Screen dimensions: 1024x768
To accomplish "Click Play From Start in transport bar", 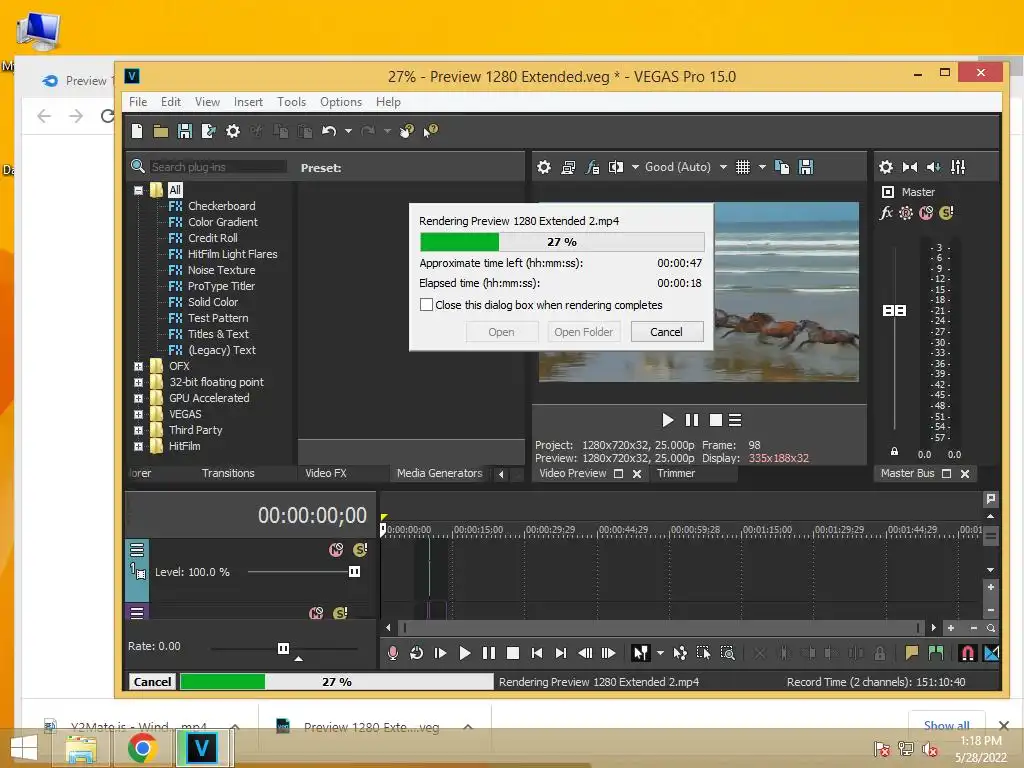I will pyautogui.click(x=440, y=653).
